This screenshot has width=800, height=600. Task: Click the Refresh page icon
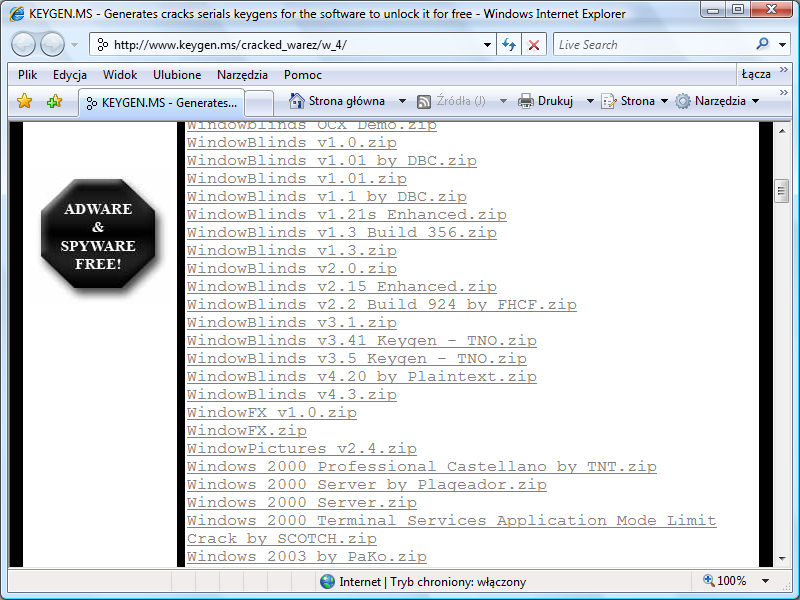click(x=509, y=44)
